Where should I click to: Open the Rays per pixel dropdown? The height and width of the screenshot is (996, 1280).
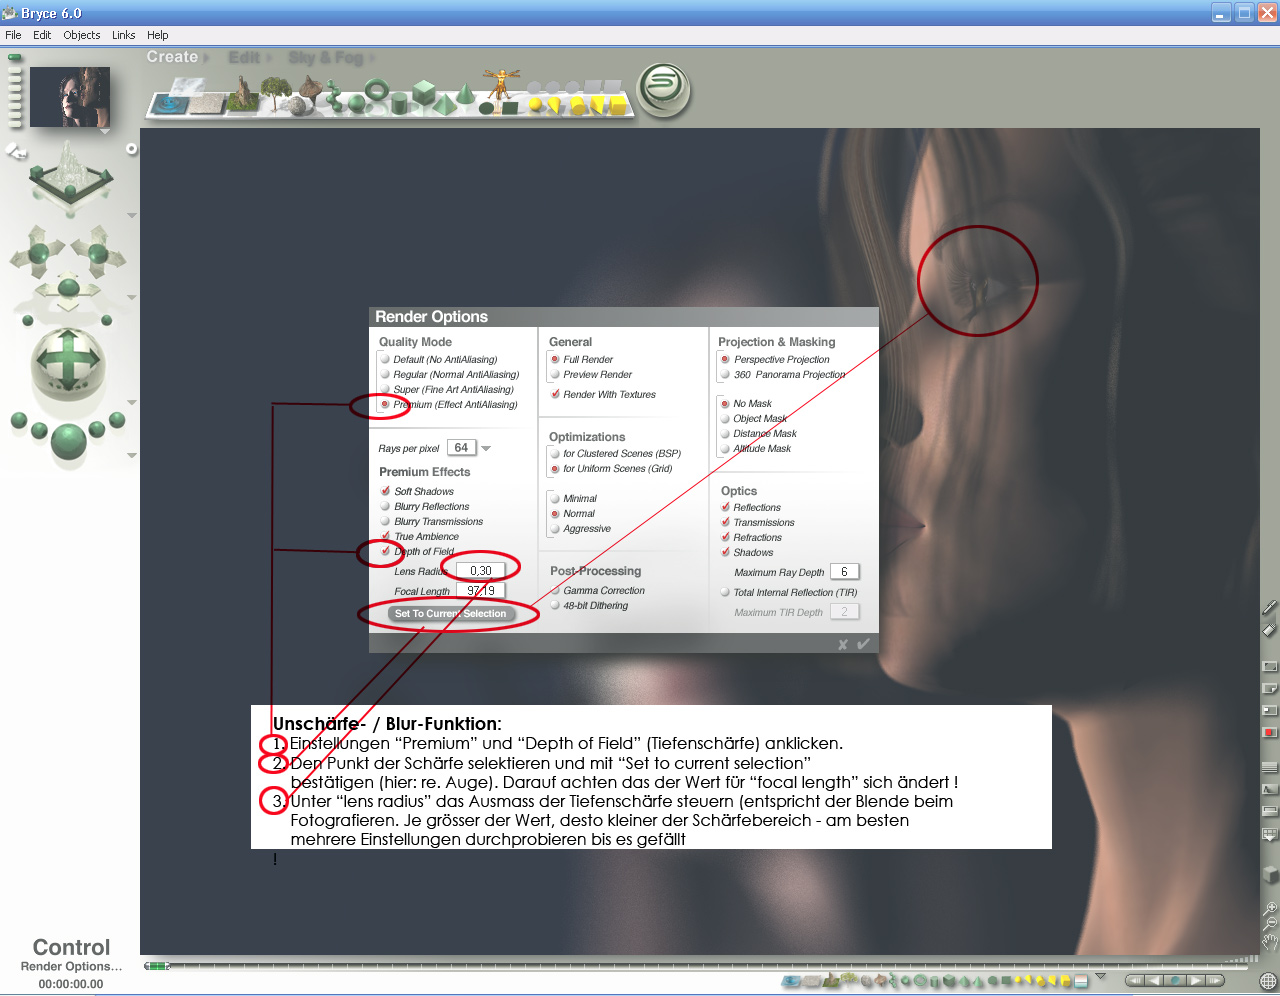tap(486, 448)
